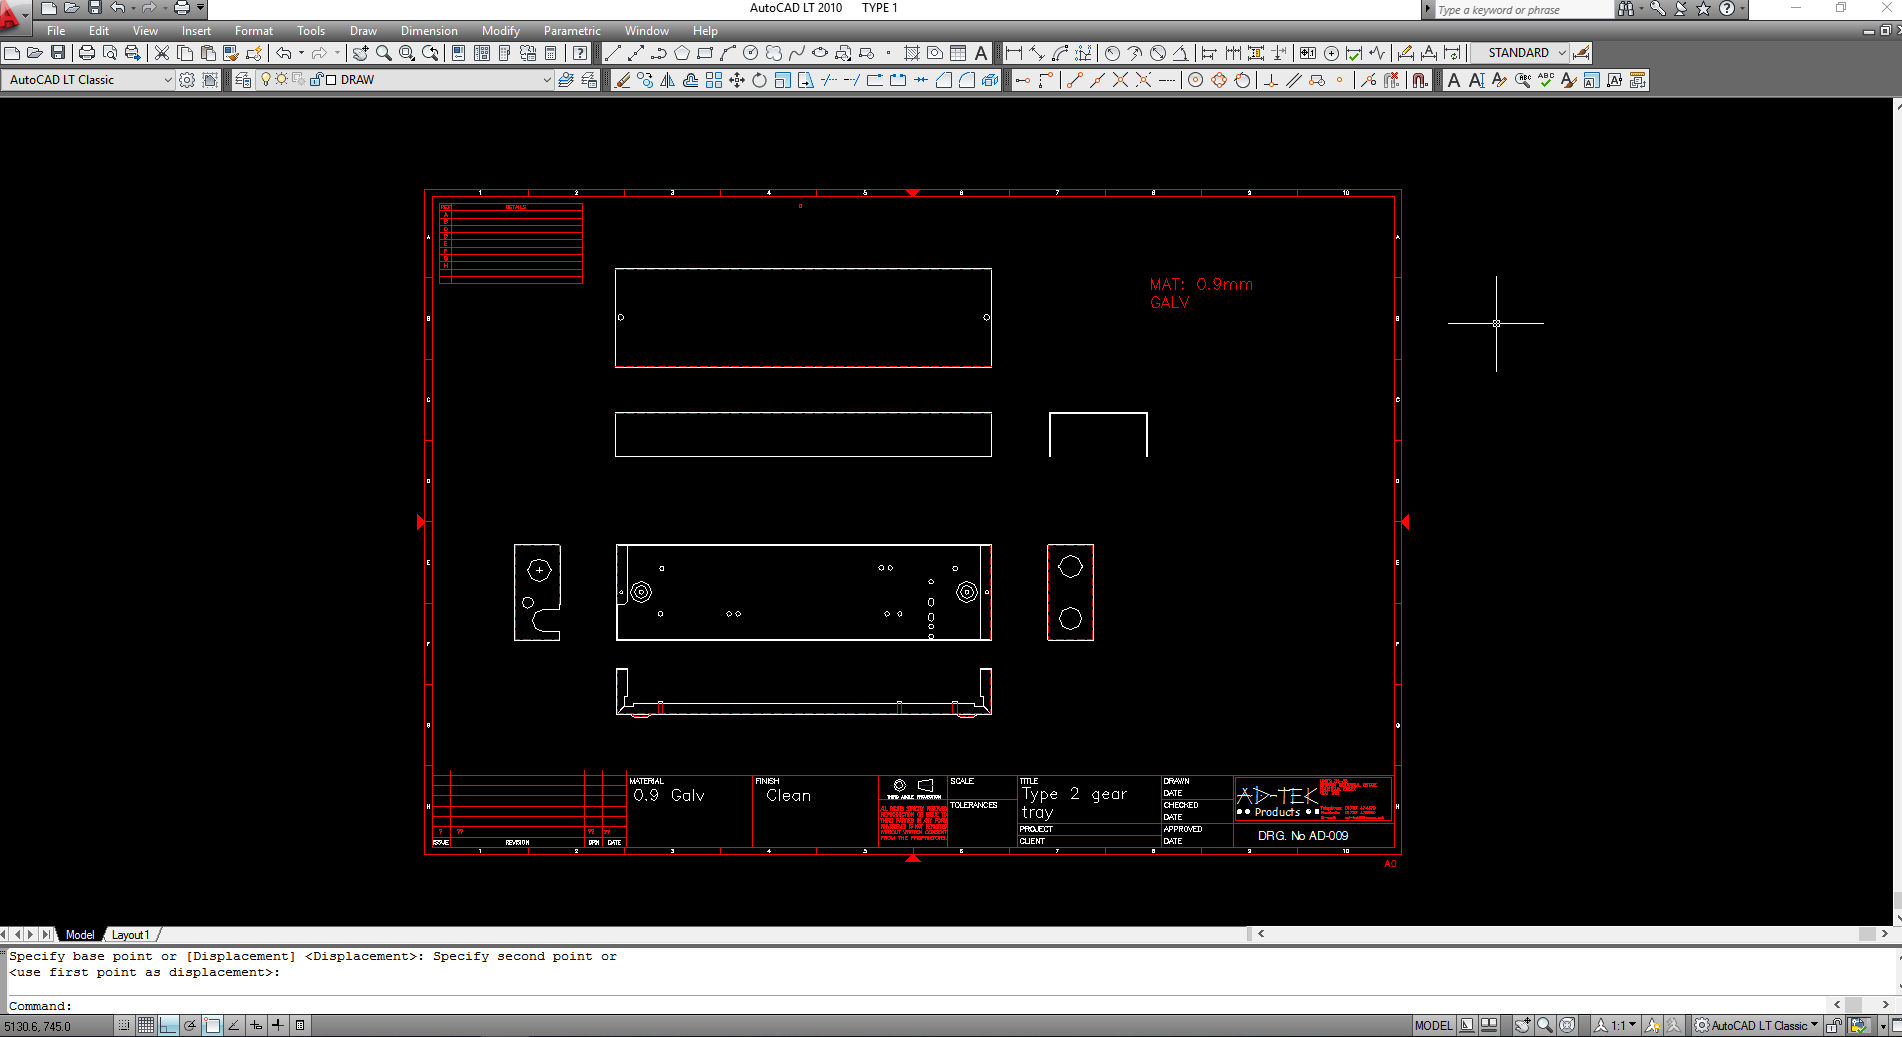
Task: Select the Erase tool
Action: 622,80
